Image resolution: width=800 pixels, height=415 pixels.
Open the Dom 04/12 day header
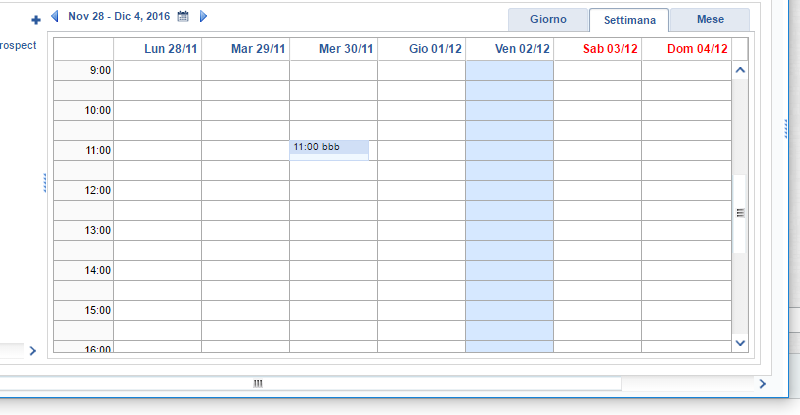(x=697, y=49)
